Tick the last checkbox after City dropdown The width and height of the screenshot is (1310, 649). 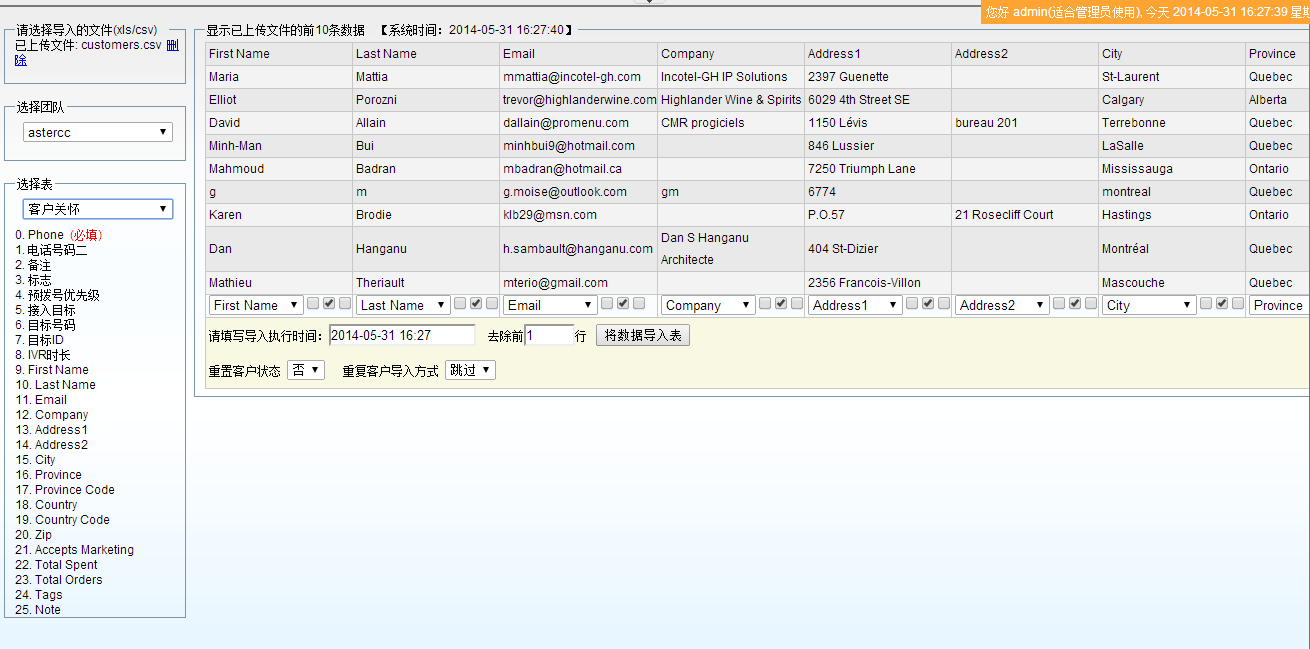[x=1238, y=304]
